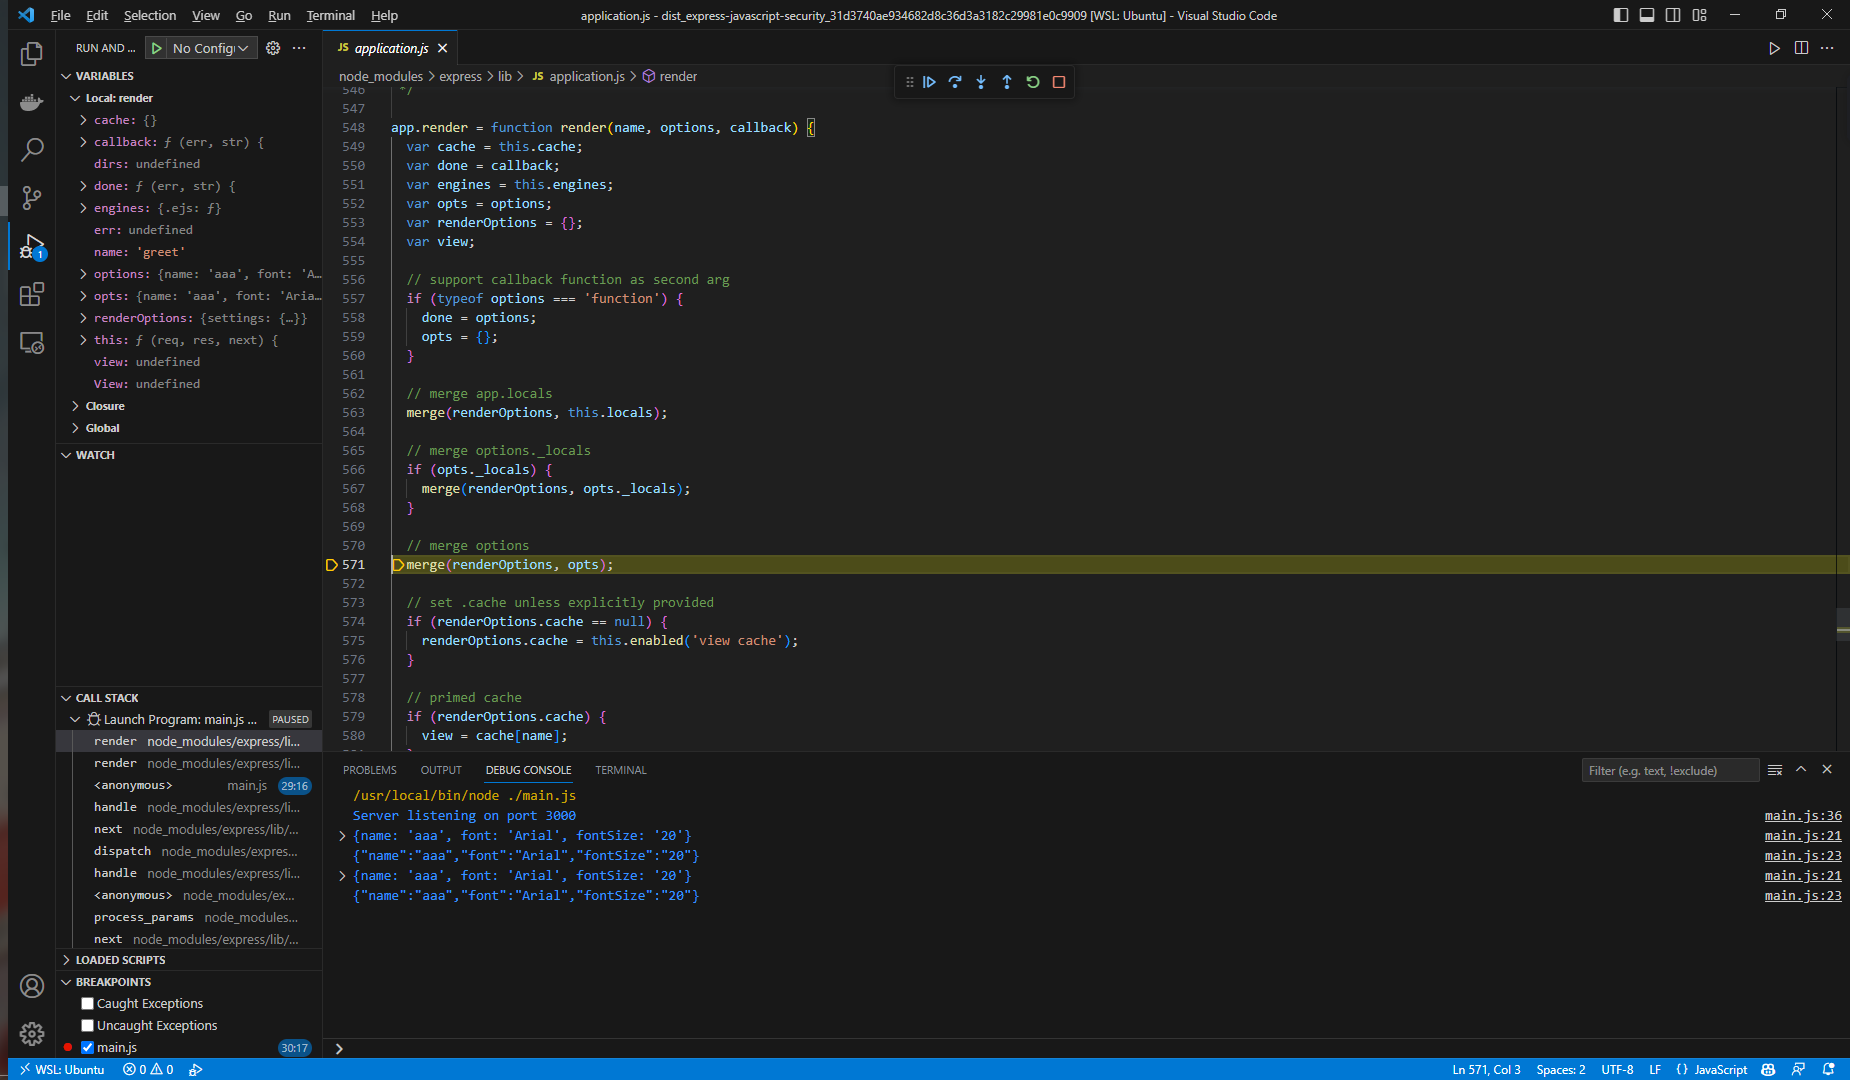The height and width of the screenshot is (1080, 1850).
Task: Select anonymous main.js call stack frame
Action: coord(189,785)
